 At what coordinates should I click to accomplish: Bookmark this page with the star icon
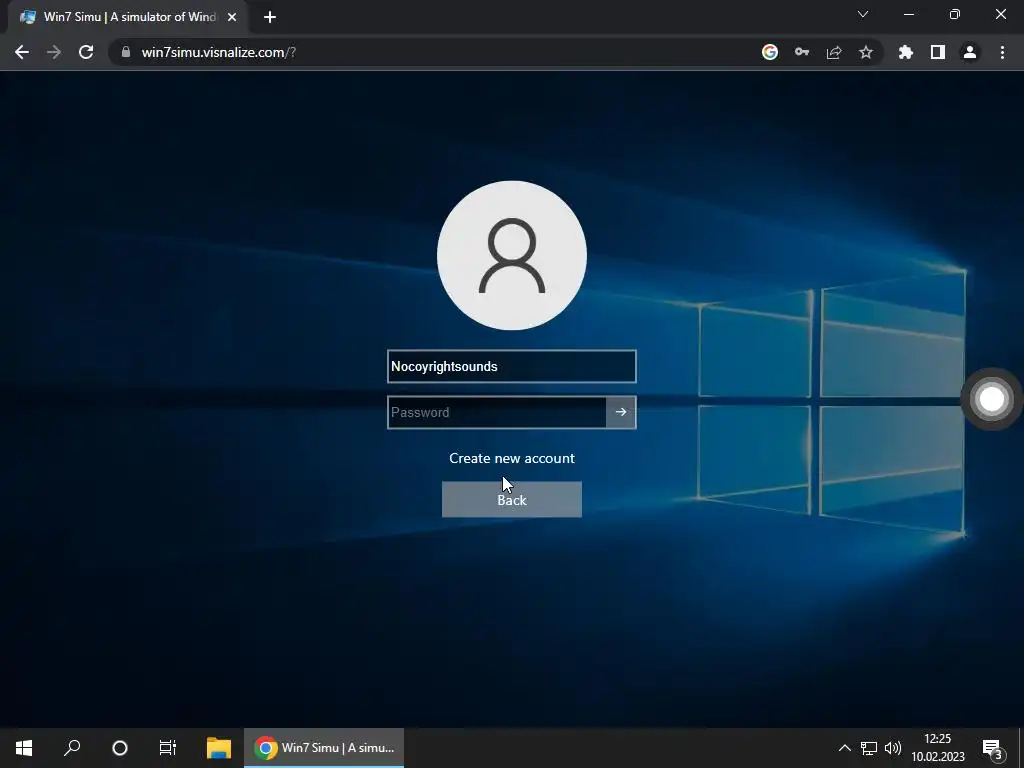[x=866, y=52]
